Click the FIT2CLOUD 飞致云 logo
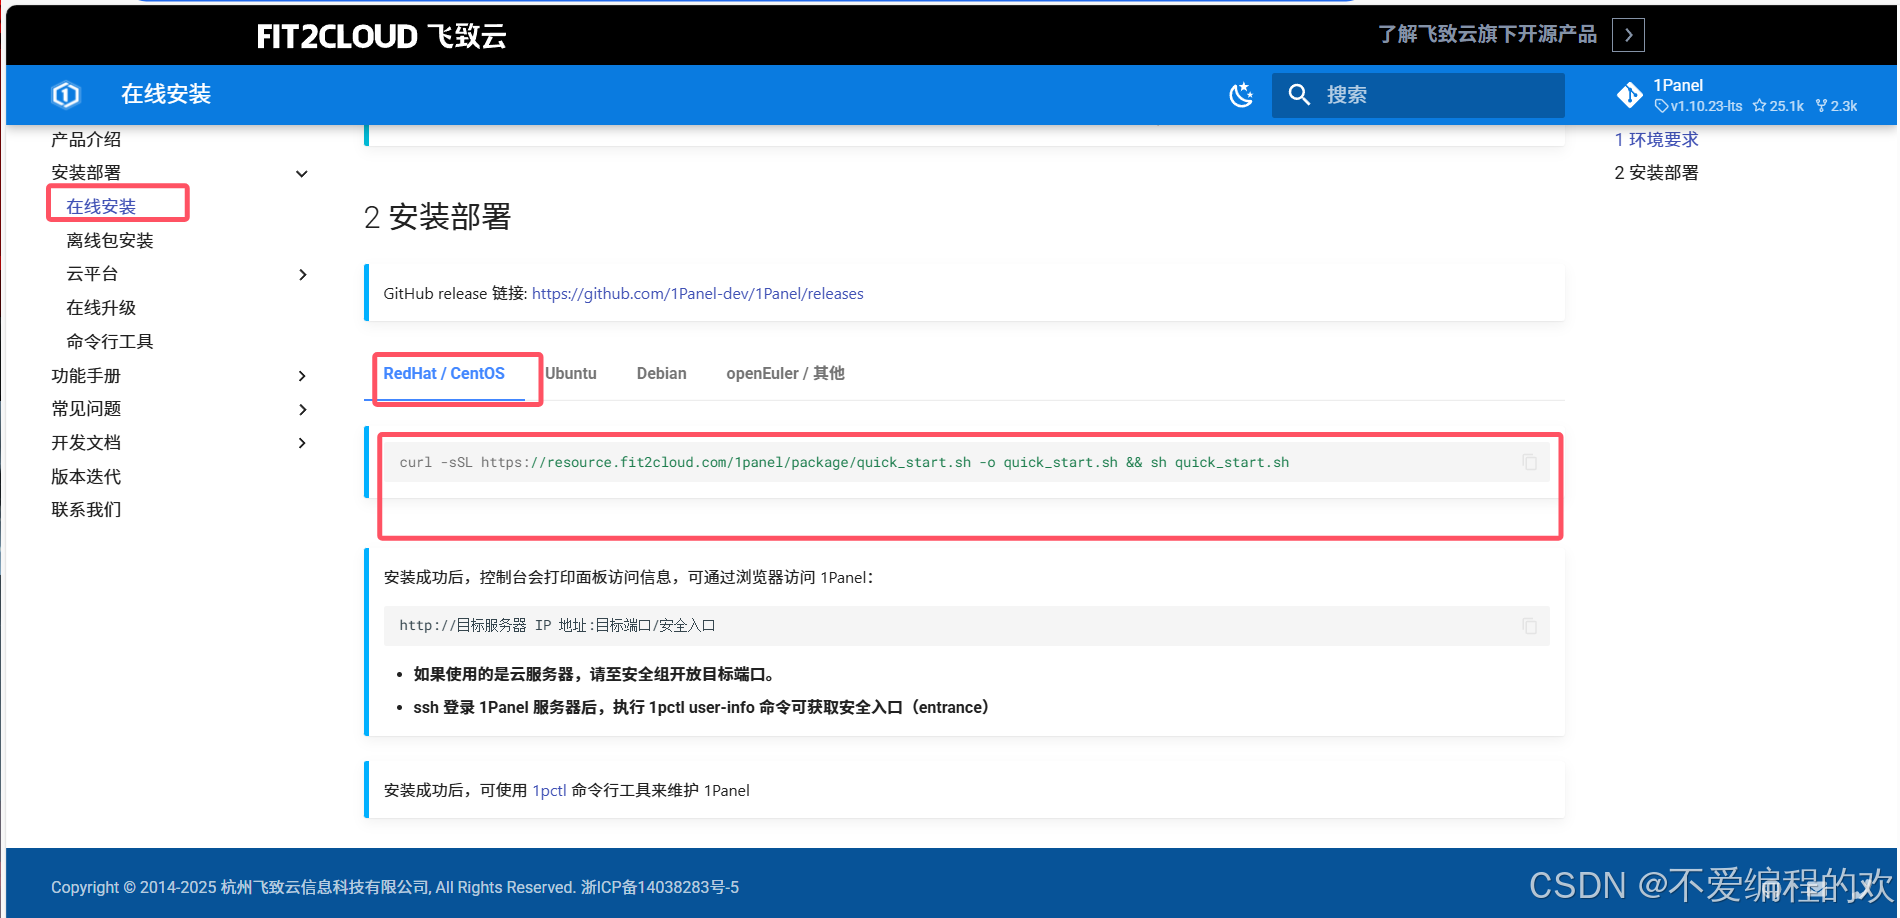Screen dimensions: 1900x918 click(x=381, y=36)
